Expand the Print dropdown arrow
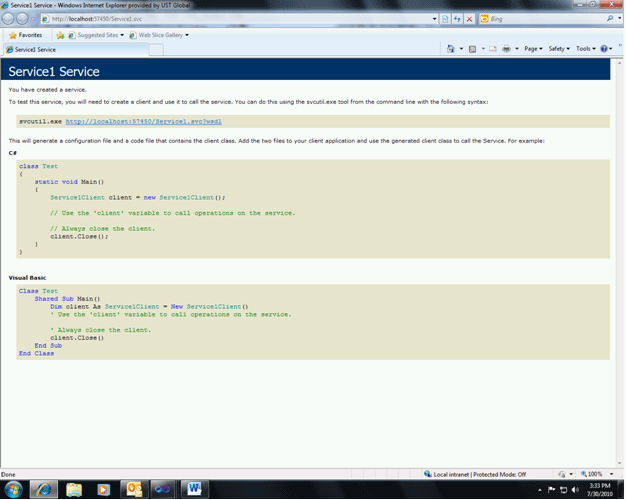This screenshot has width=626, height=500. 517,49
